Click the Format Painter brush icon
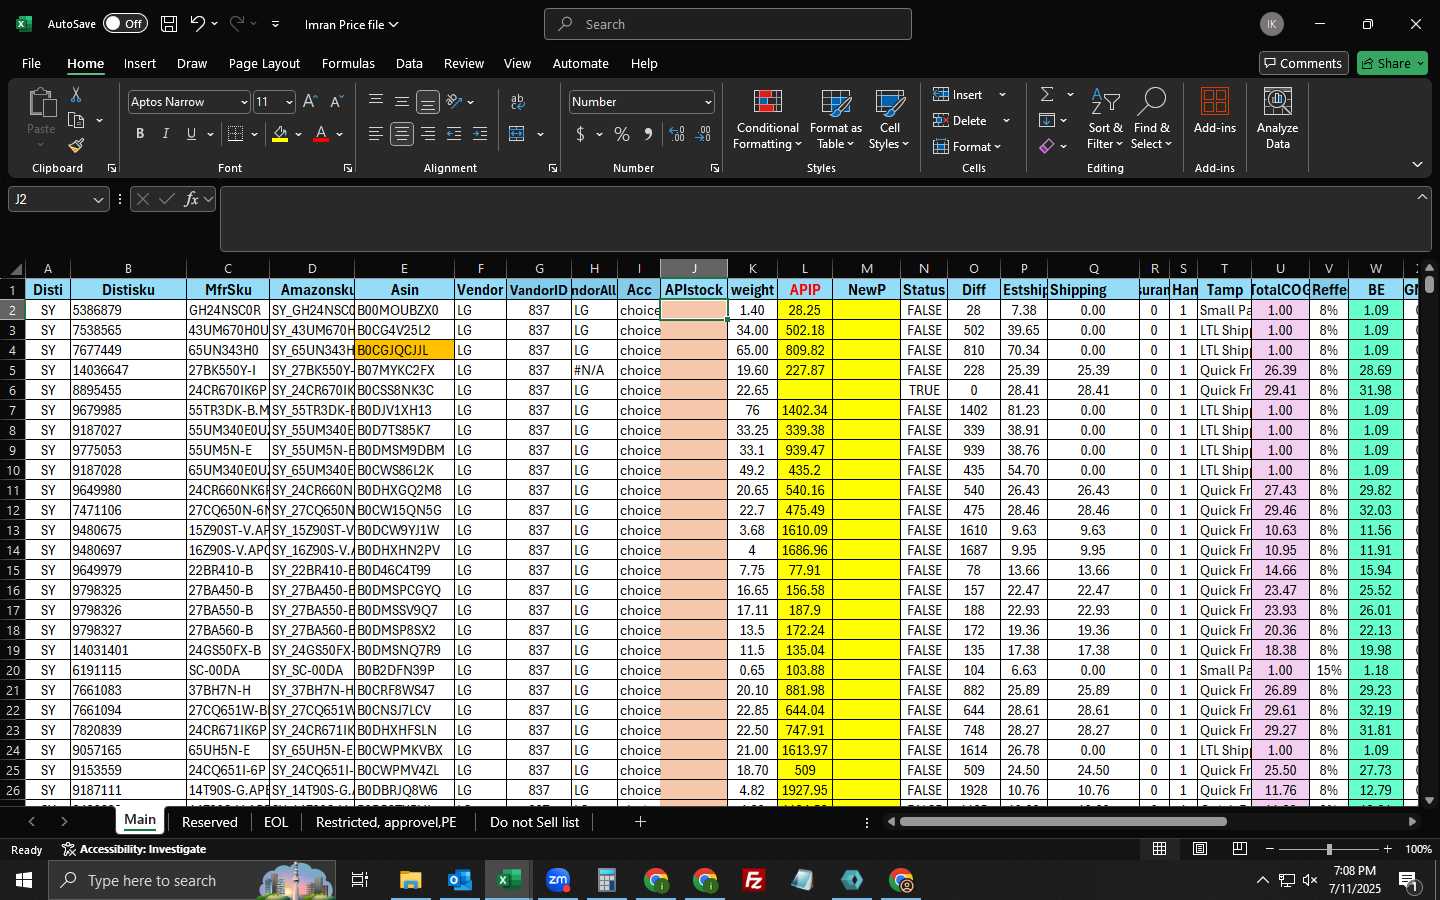Screen dimensions: 1440x900 coord(76,146)
